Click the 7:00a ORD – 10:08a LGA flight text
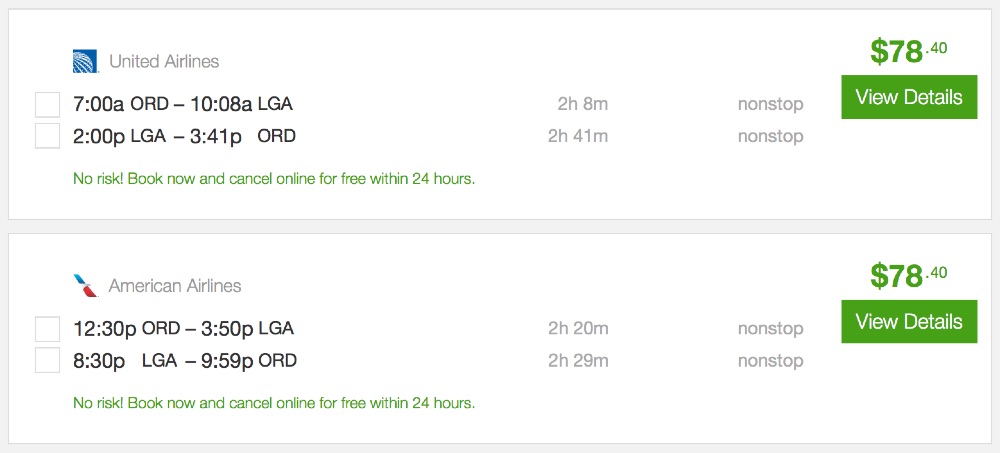The width and height of the screenshot is (1000, 453). click(183, 104)
